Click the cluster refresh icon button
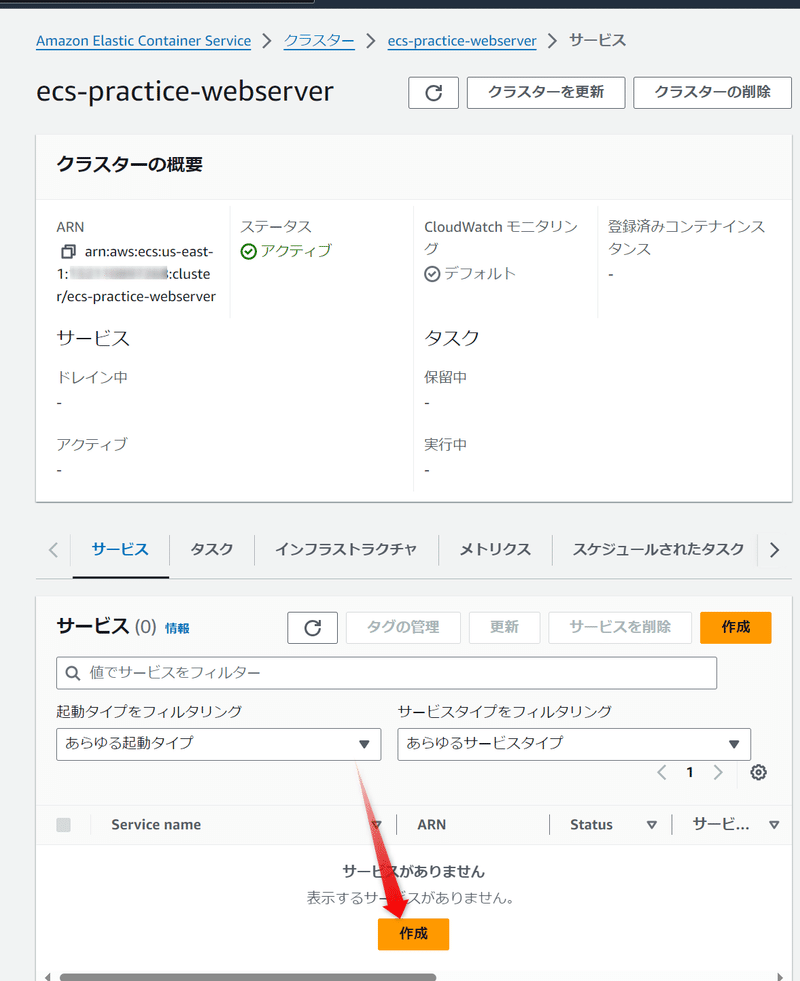Image resolution: width=800 pixels, height=981 pixels. (433, 93)
